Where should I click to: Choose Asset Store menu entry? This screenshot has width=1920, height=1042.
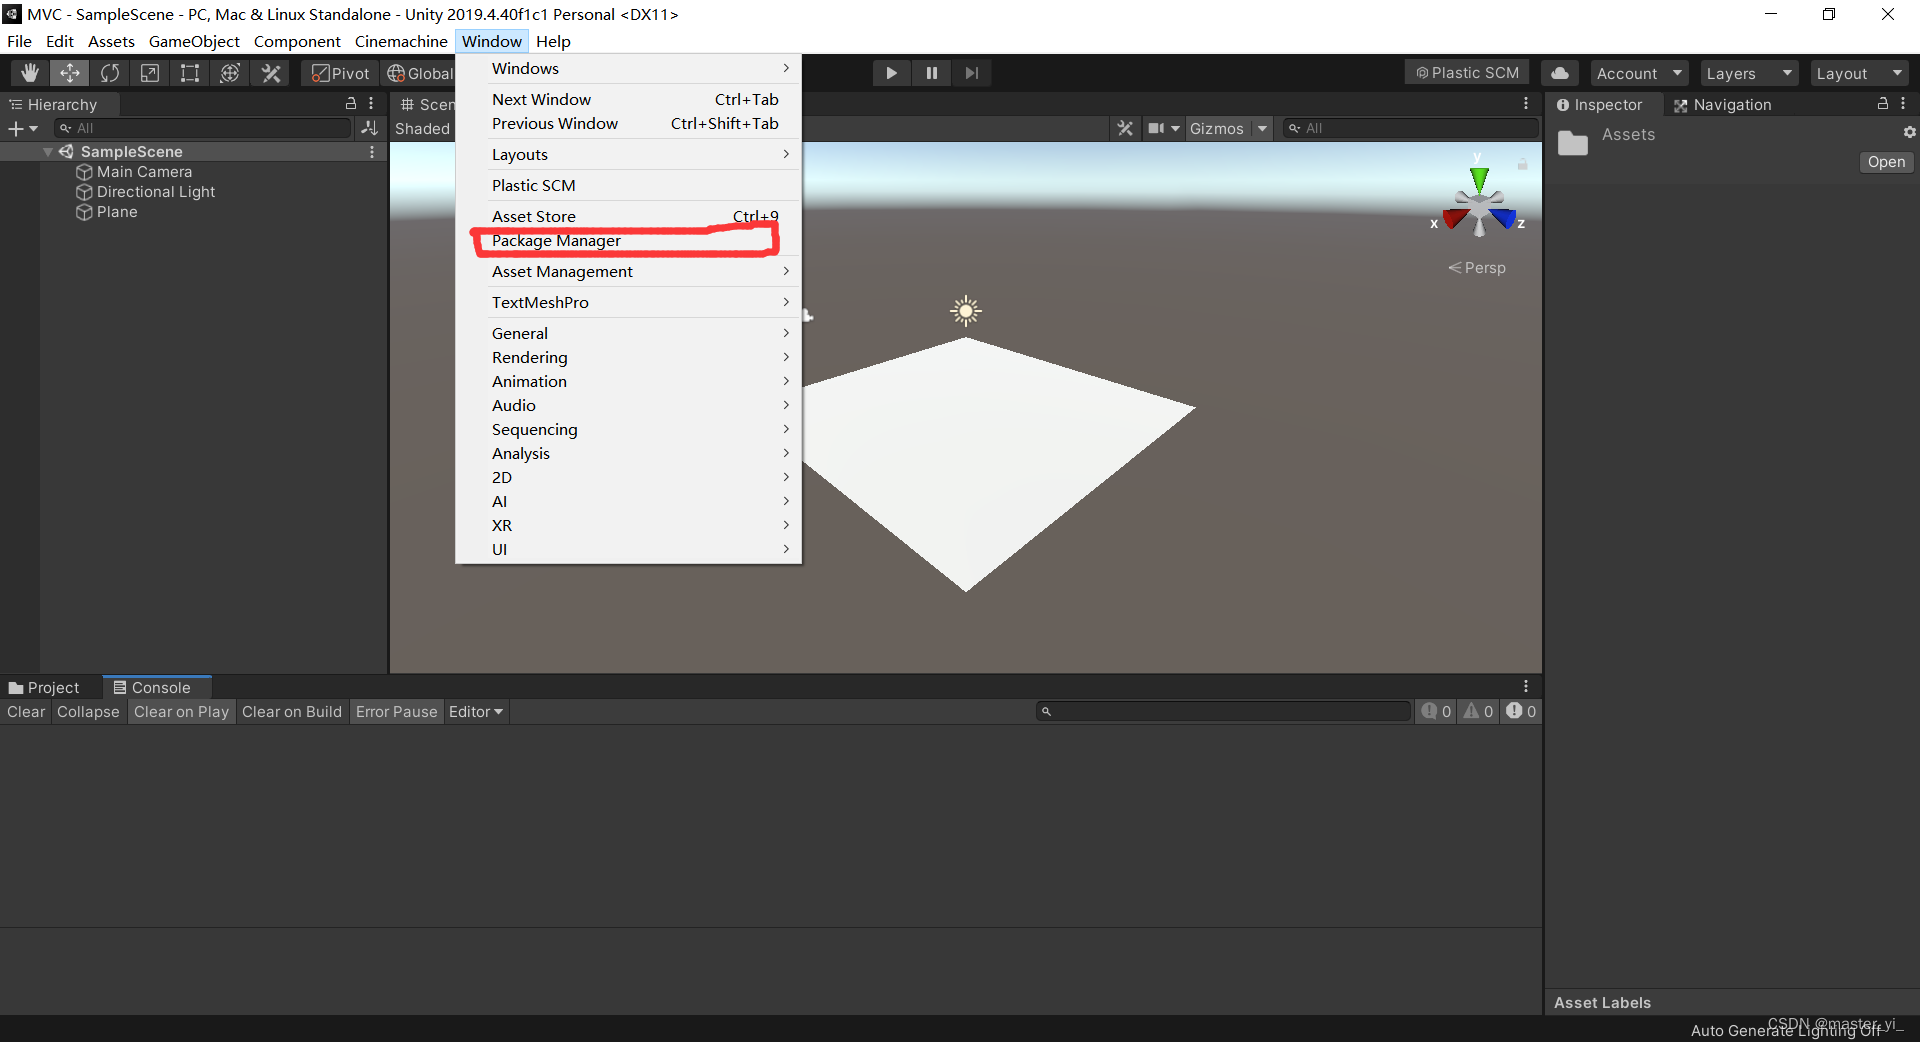point(629,217)
